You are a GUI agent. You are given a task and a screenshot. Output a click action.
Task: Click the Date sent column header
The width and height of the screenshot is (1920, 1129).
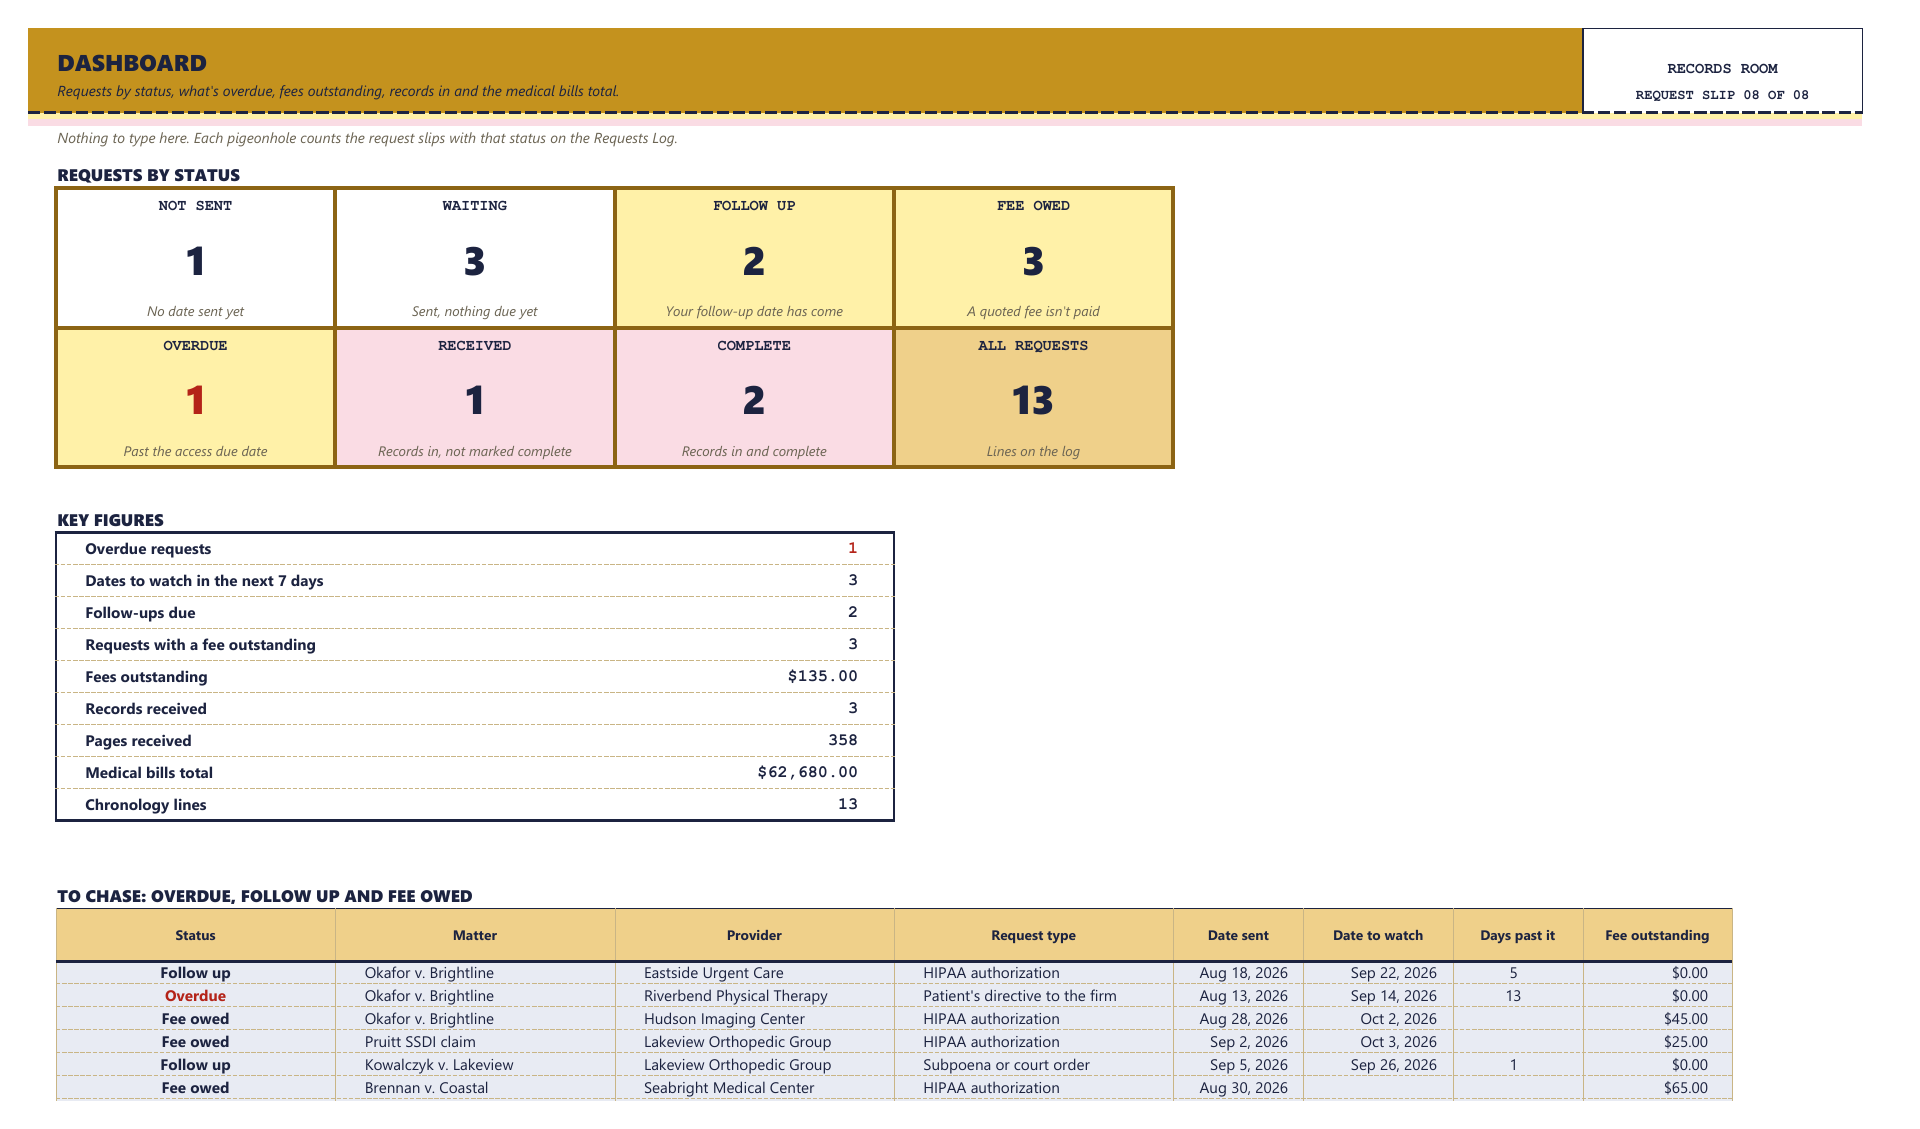point(1238,935)
